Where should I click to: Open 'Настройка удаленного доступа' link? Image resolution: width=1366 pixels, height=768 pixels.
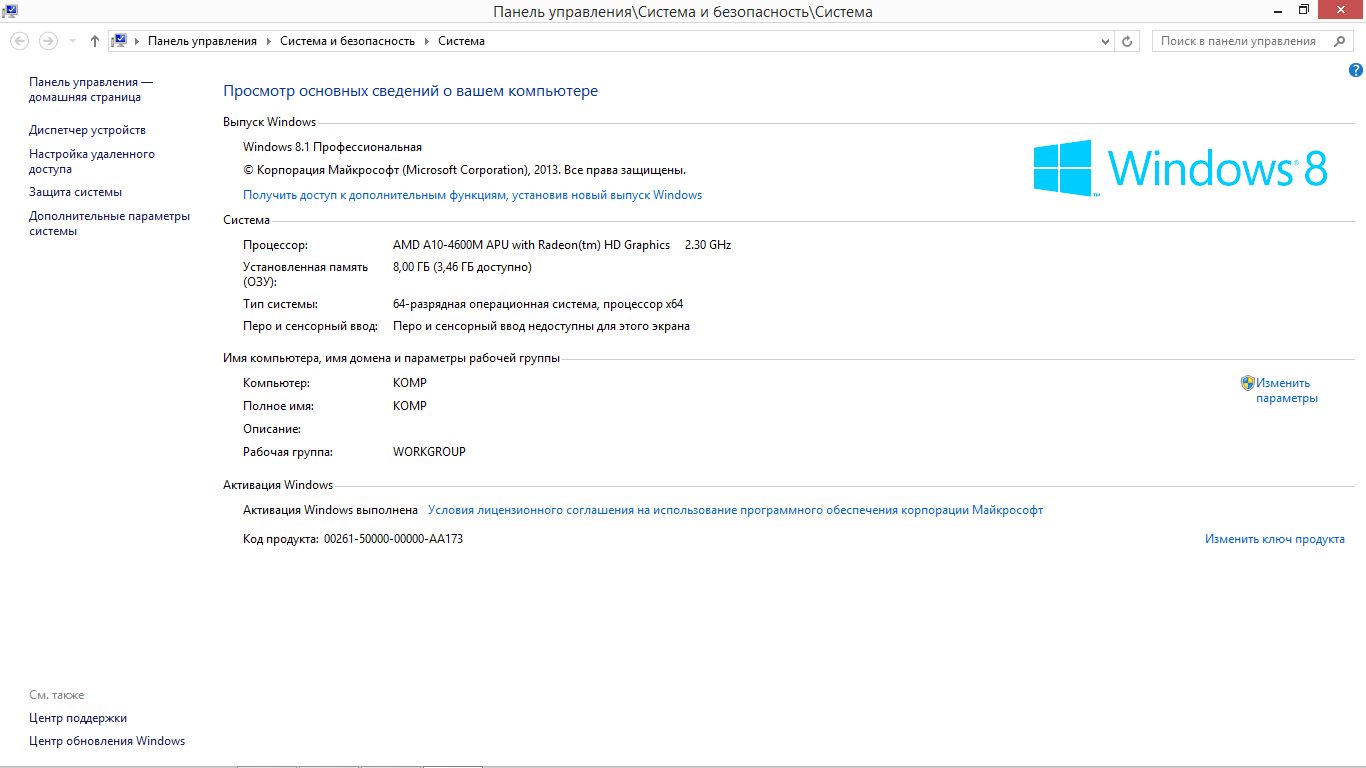92,162
